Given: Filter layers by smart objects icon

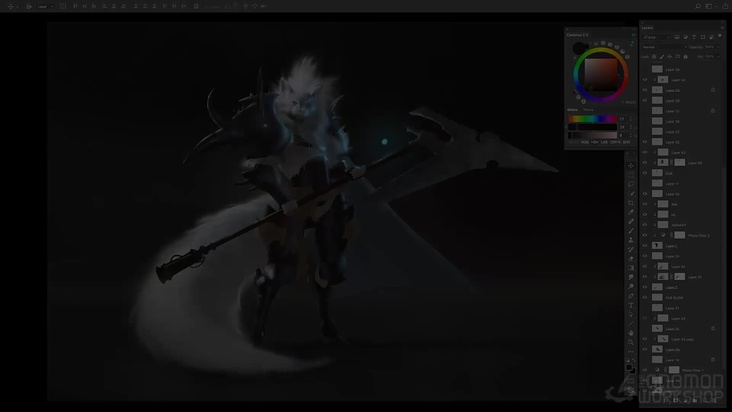Looking at the screenshot, I should pos(711,37).
